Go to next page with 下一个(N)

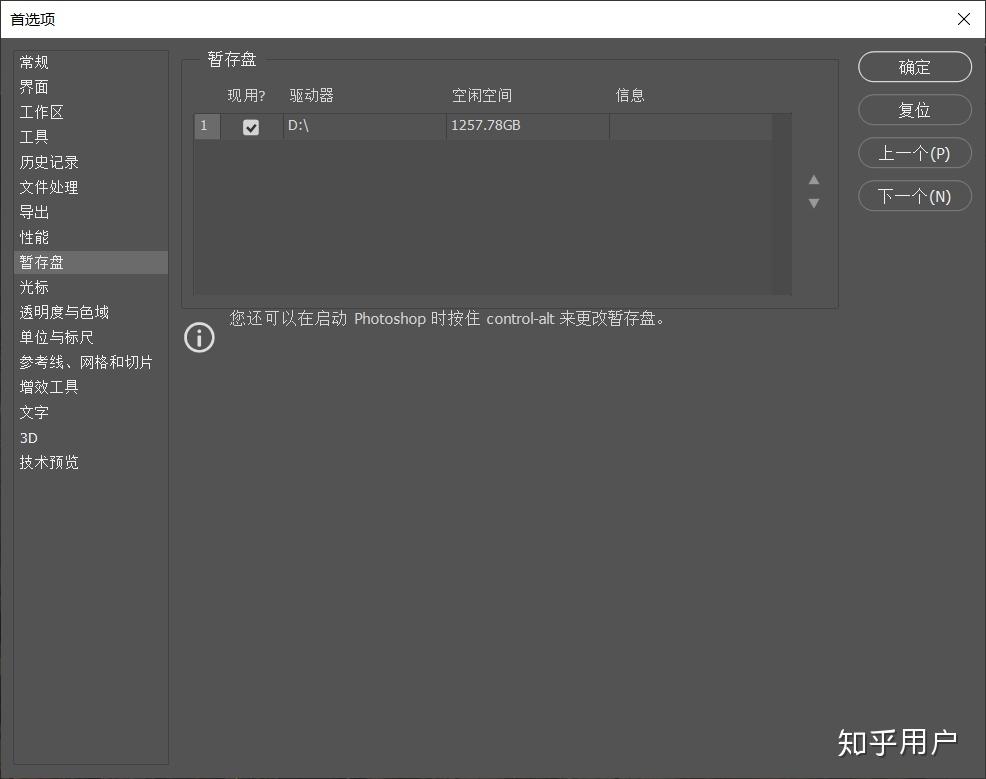tap(913, 195)
